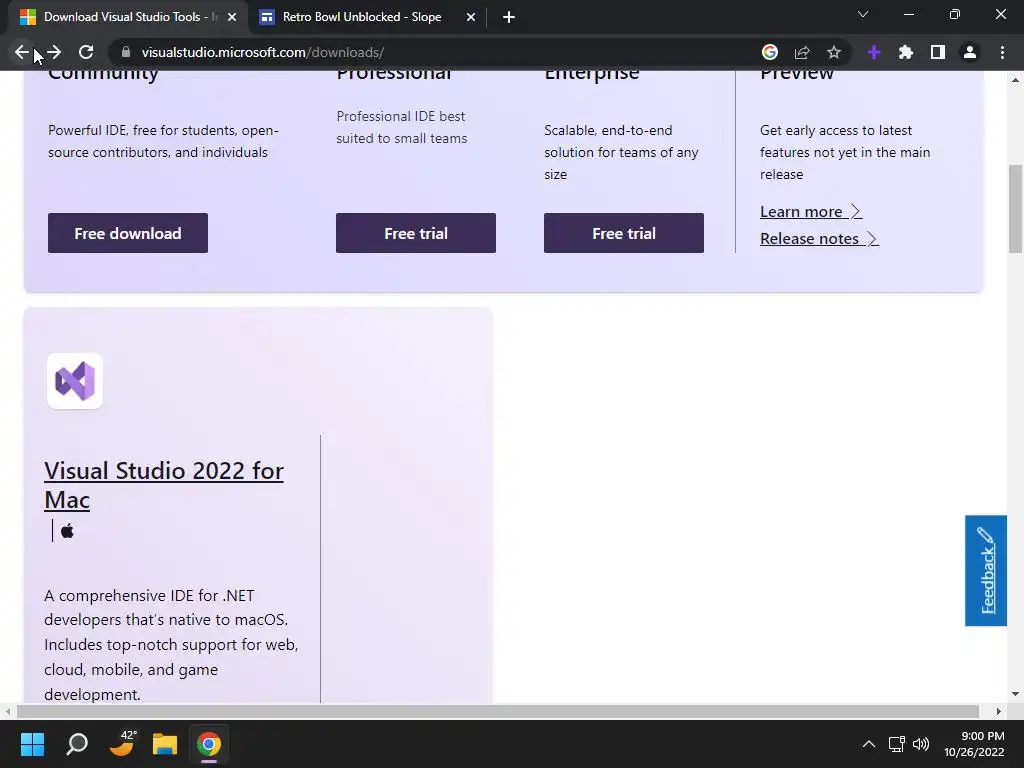
Task: Open File Explorer from the taskbar
Action: [x=165, y=744]
